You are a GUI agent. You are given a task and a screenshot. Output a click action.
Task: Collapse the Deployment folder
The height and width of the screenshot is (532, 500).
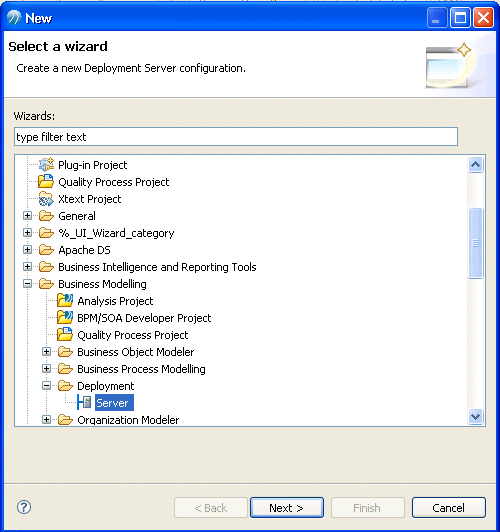[x=46, y=385]
